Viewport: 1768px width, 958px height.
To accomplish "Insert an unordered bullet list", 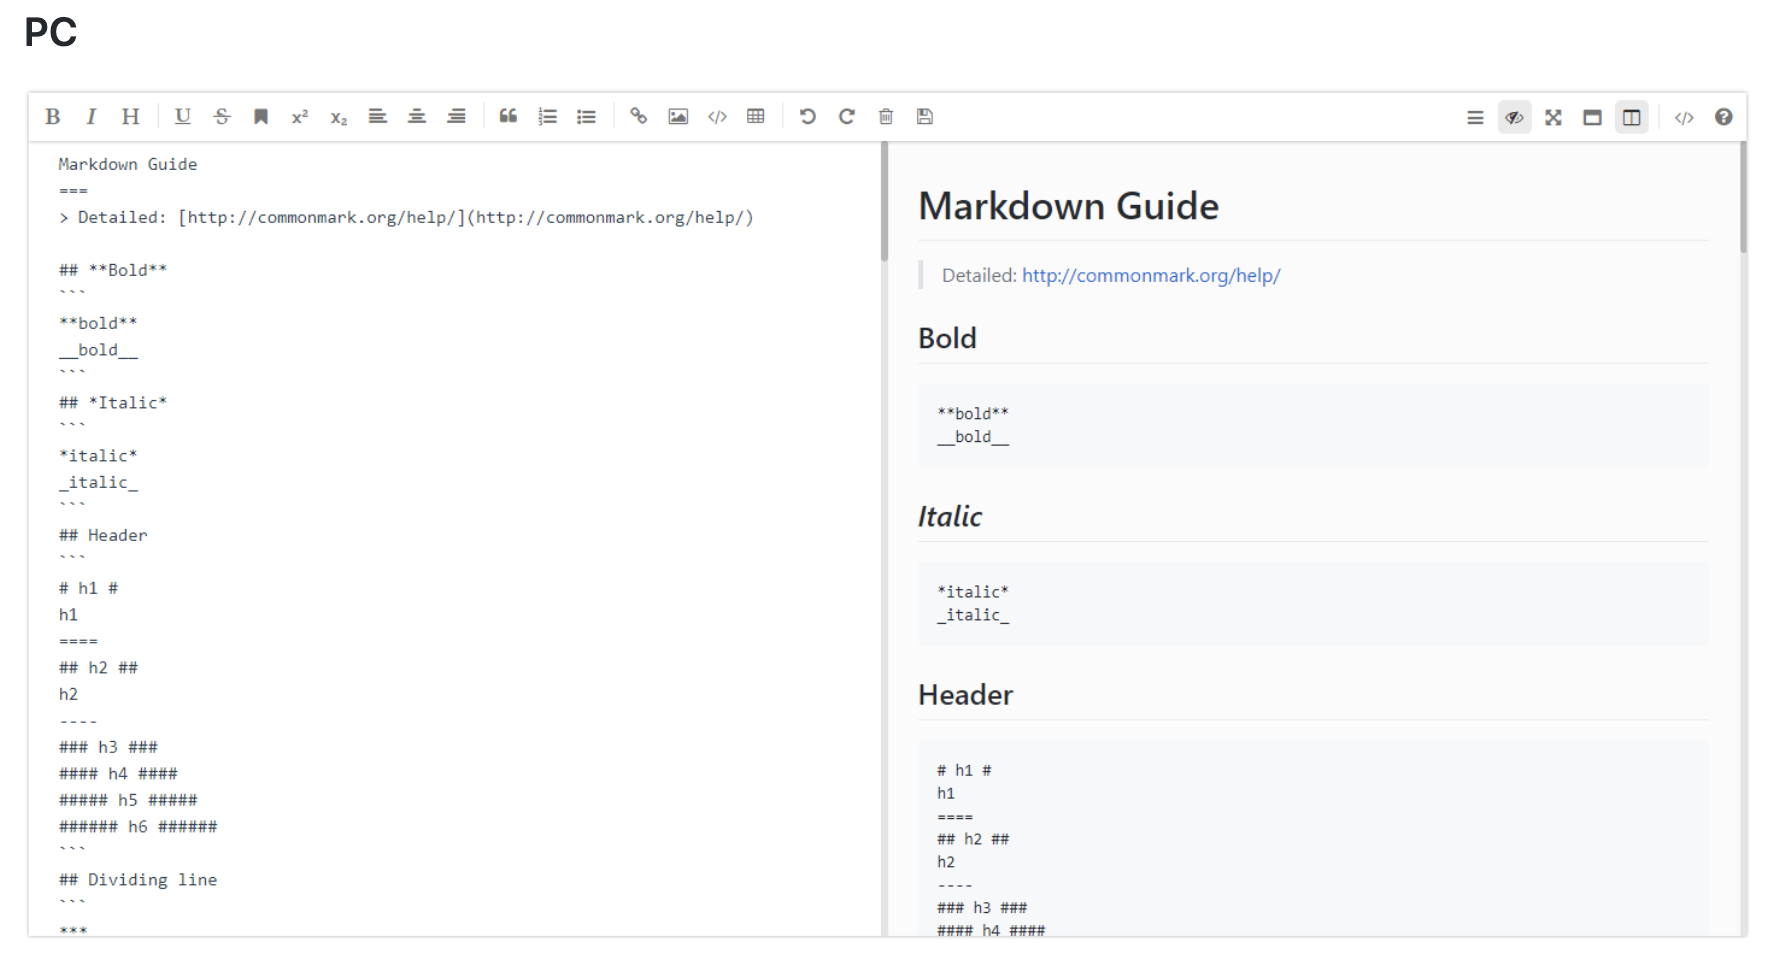I will click(586, 117).
